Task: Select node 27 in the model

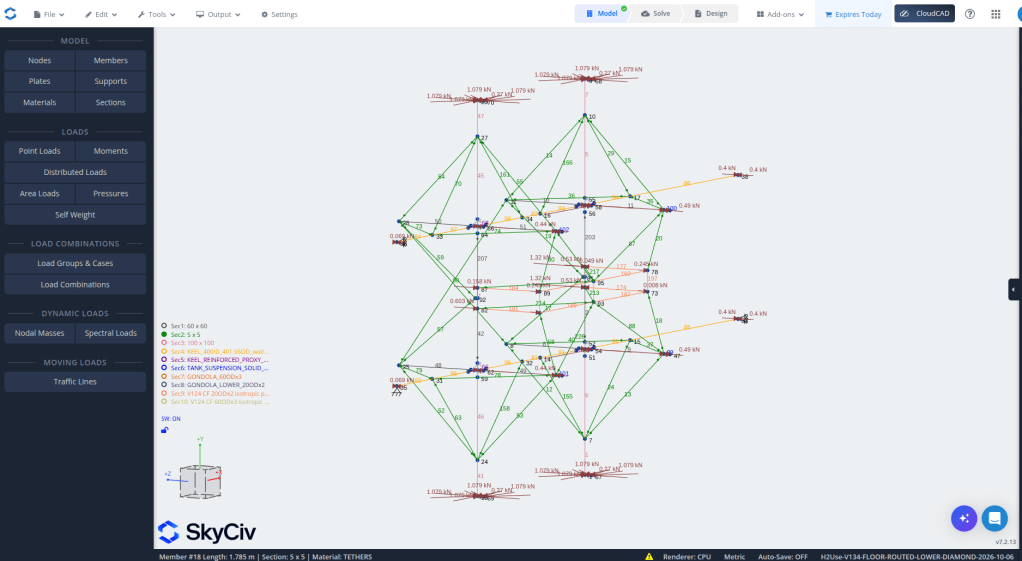Action: [478, 137]
